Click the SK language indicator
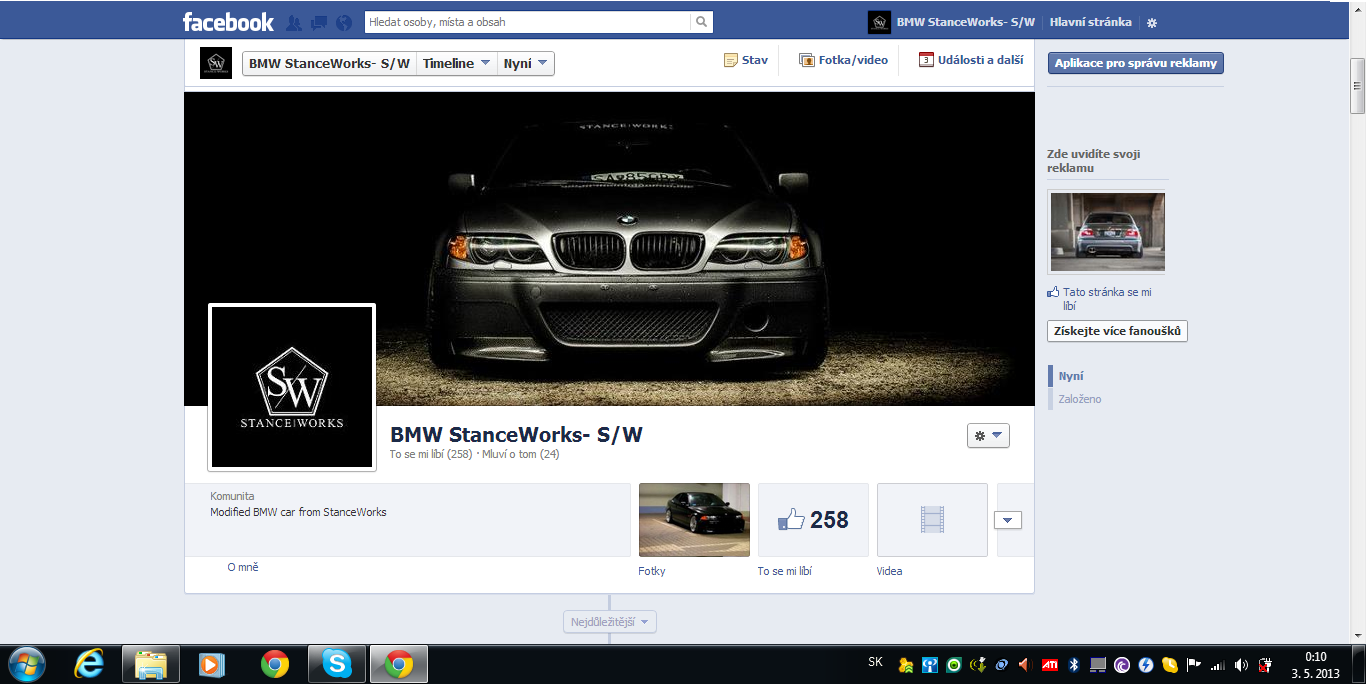 coord(876,662)
